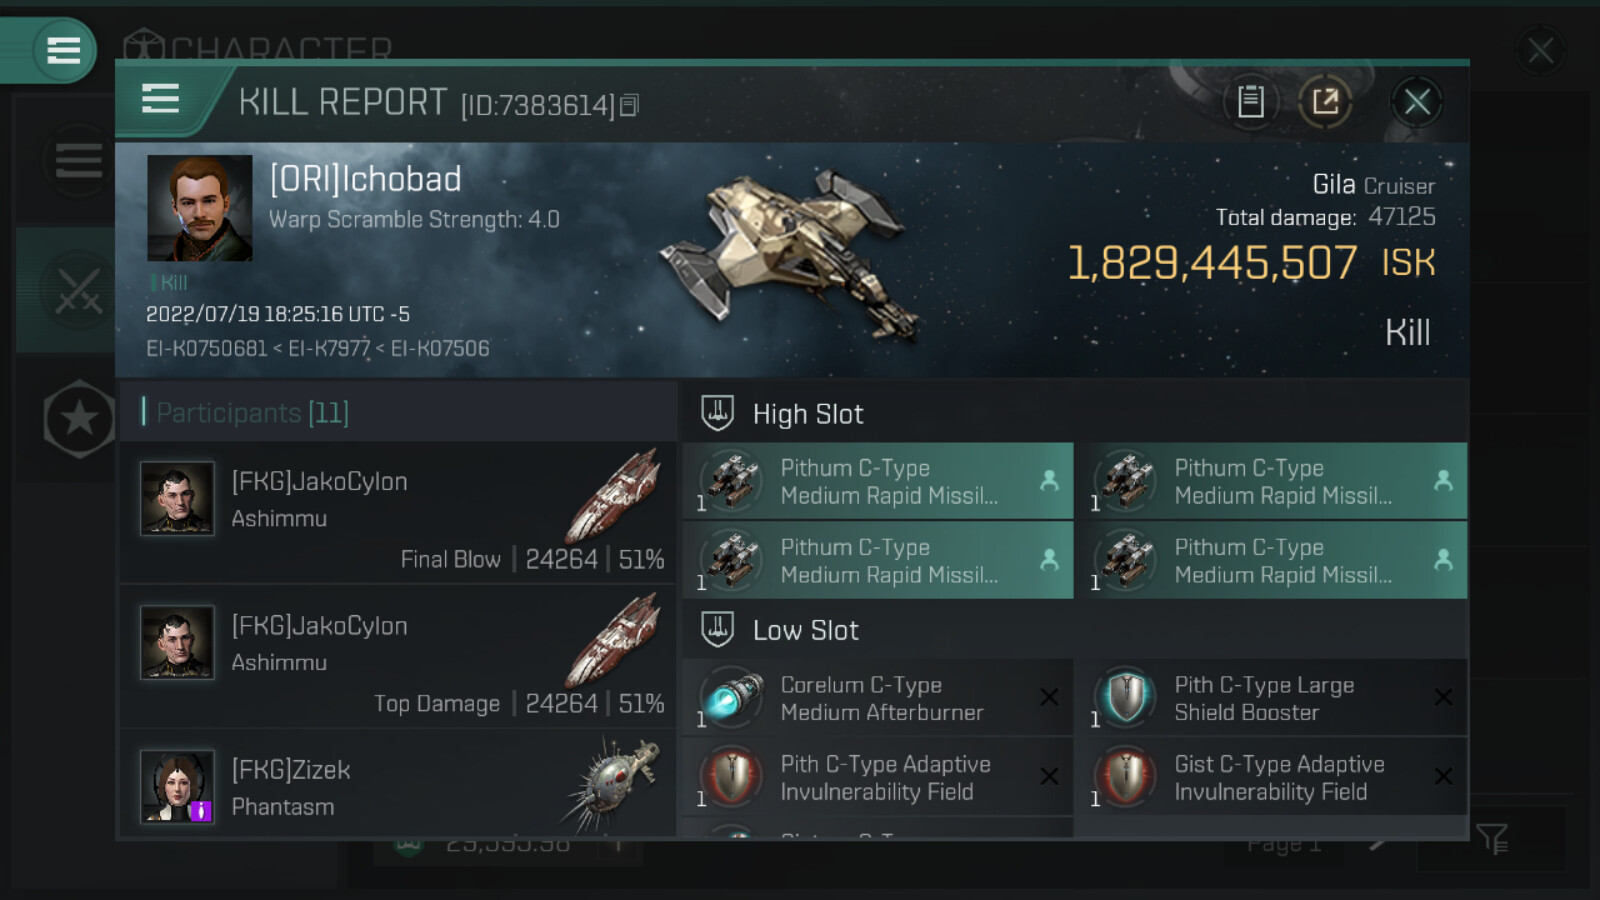Click X mark on Pith Shield Booster
Image resolution: width=1600 pixels, height=900 pixels.
point(1443,697)
